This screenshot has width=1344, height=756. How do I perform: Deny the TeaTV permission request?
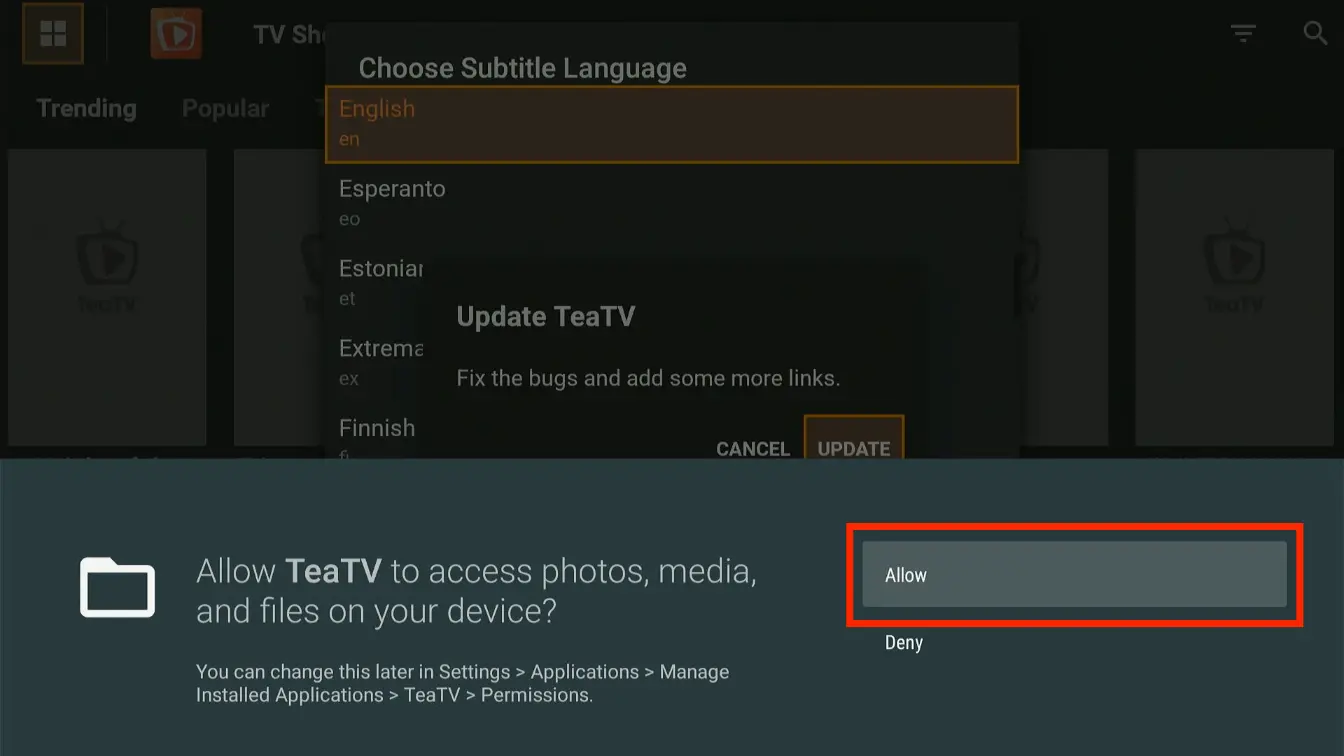pos(903,642)
